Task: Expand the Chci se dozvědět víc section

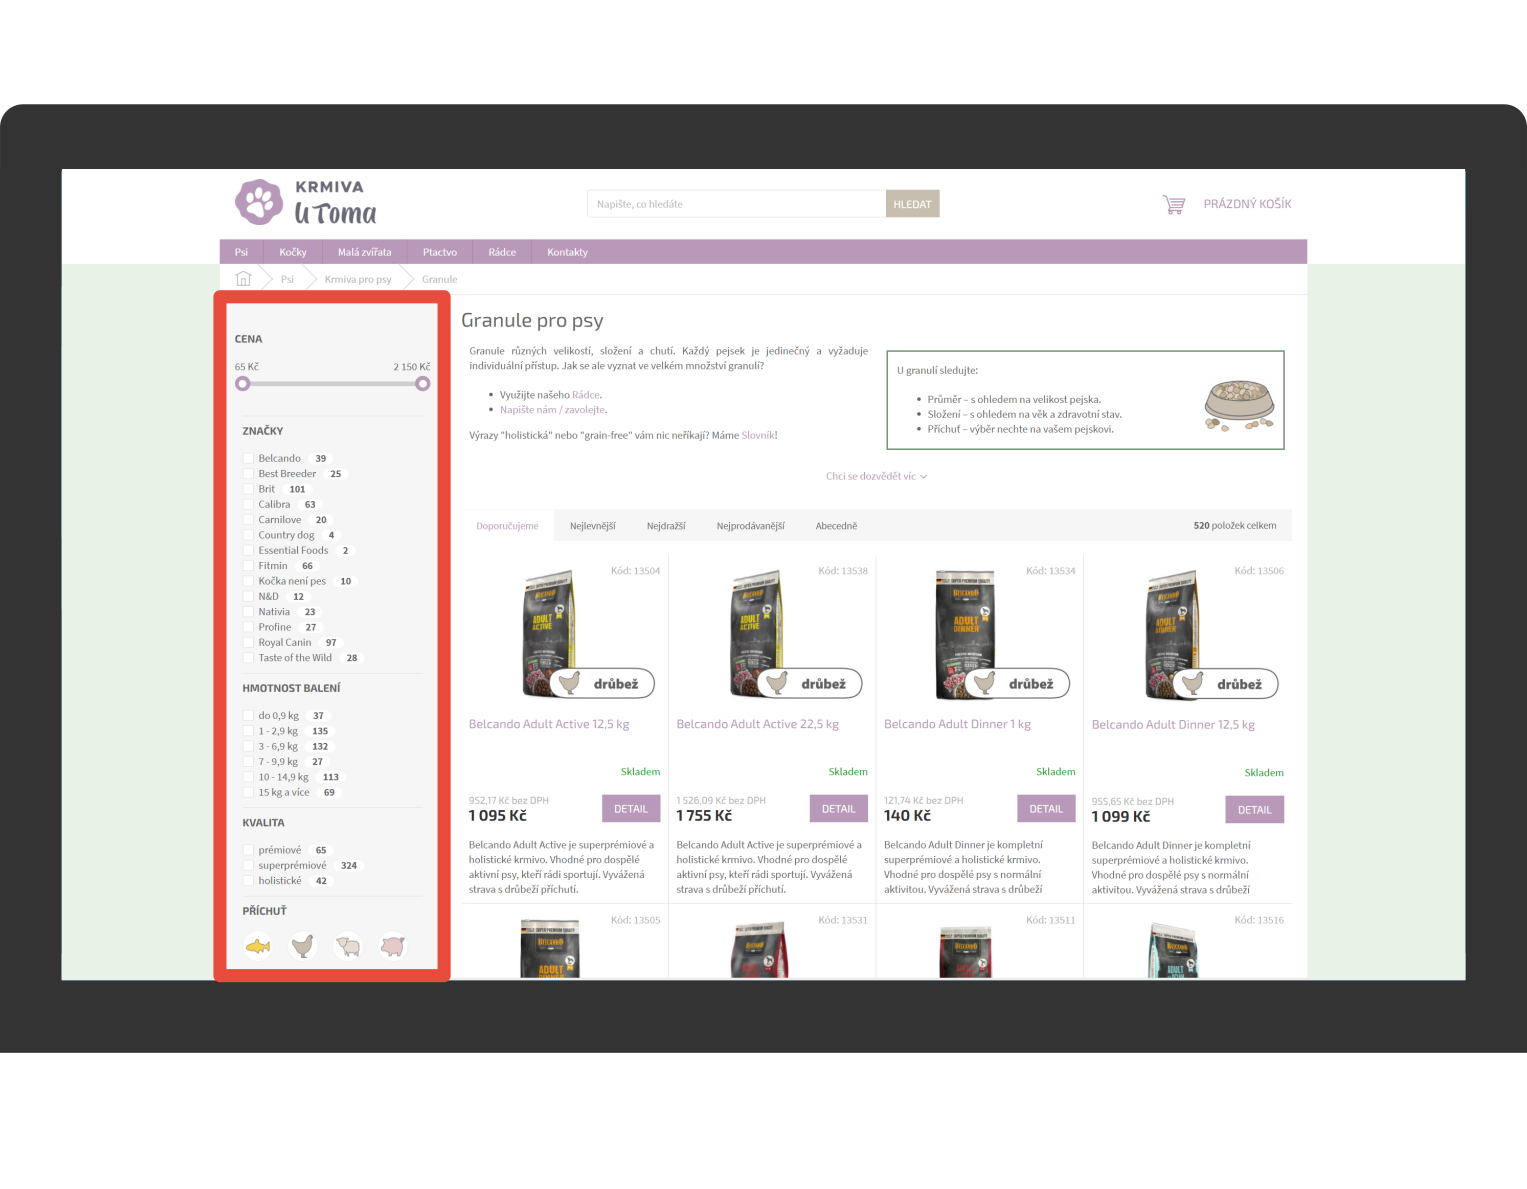Action: (876, 476)
